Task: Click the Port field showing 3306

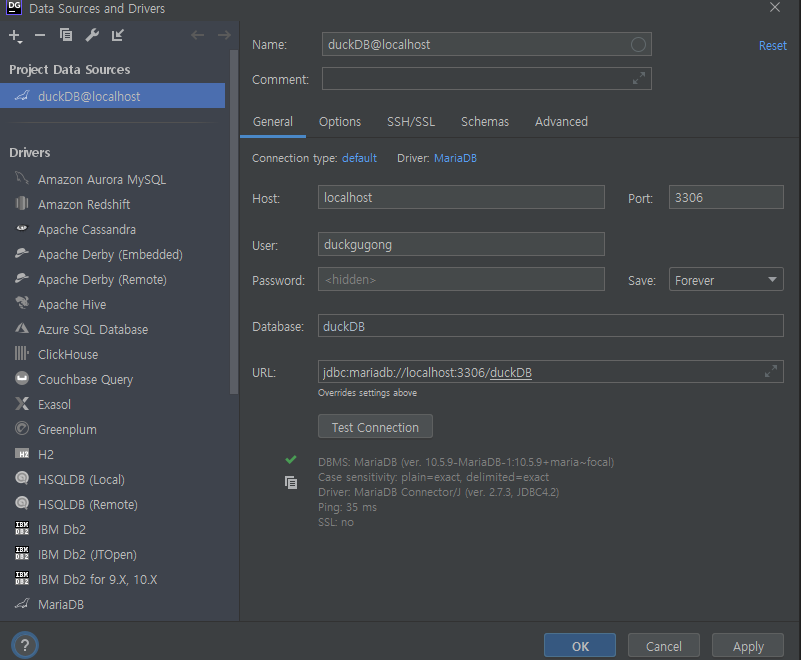Action: pos(726,197)
